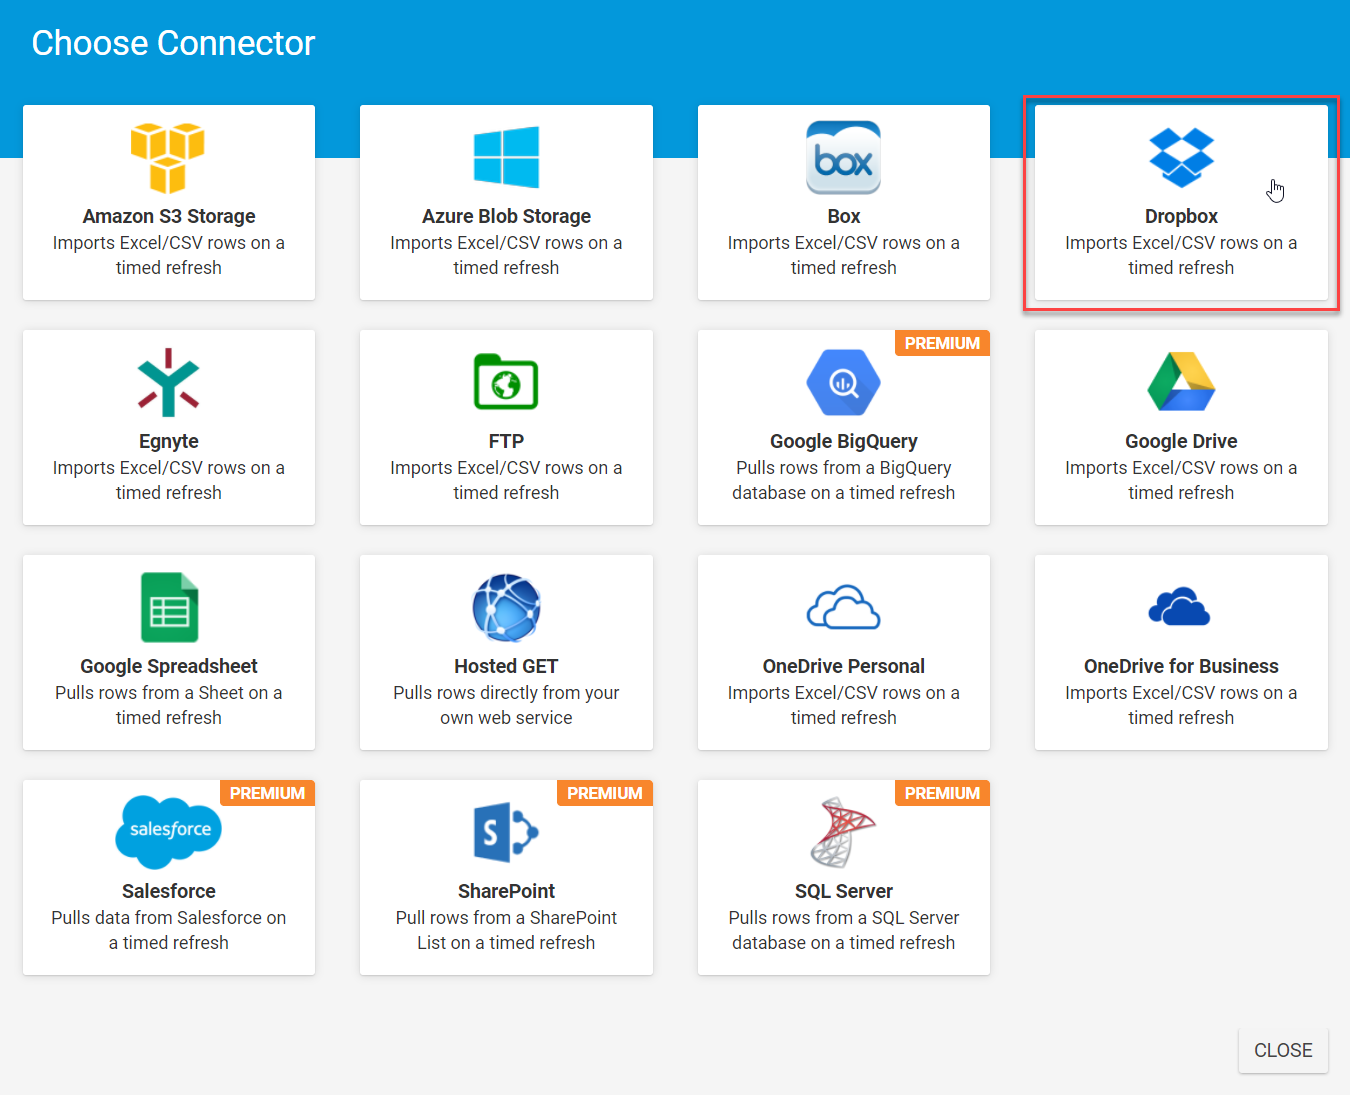Click the Hosted GET globe icon
The height and width of the screenshot is (1095, 1350).
506,607
